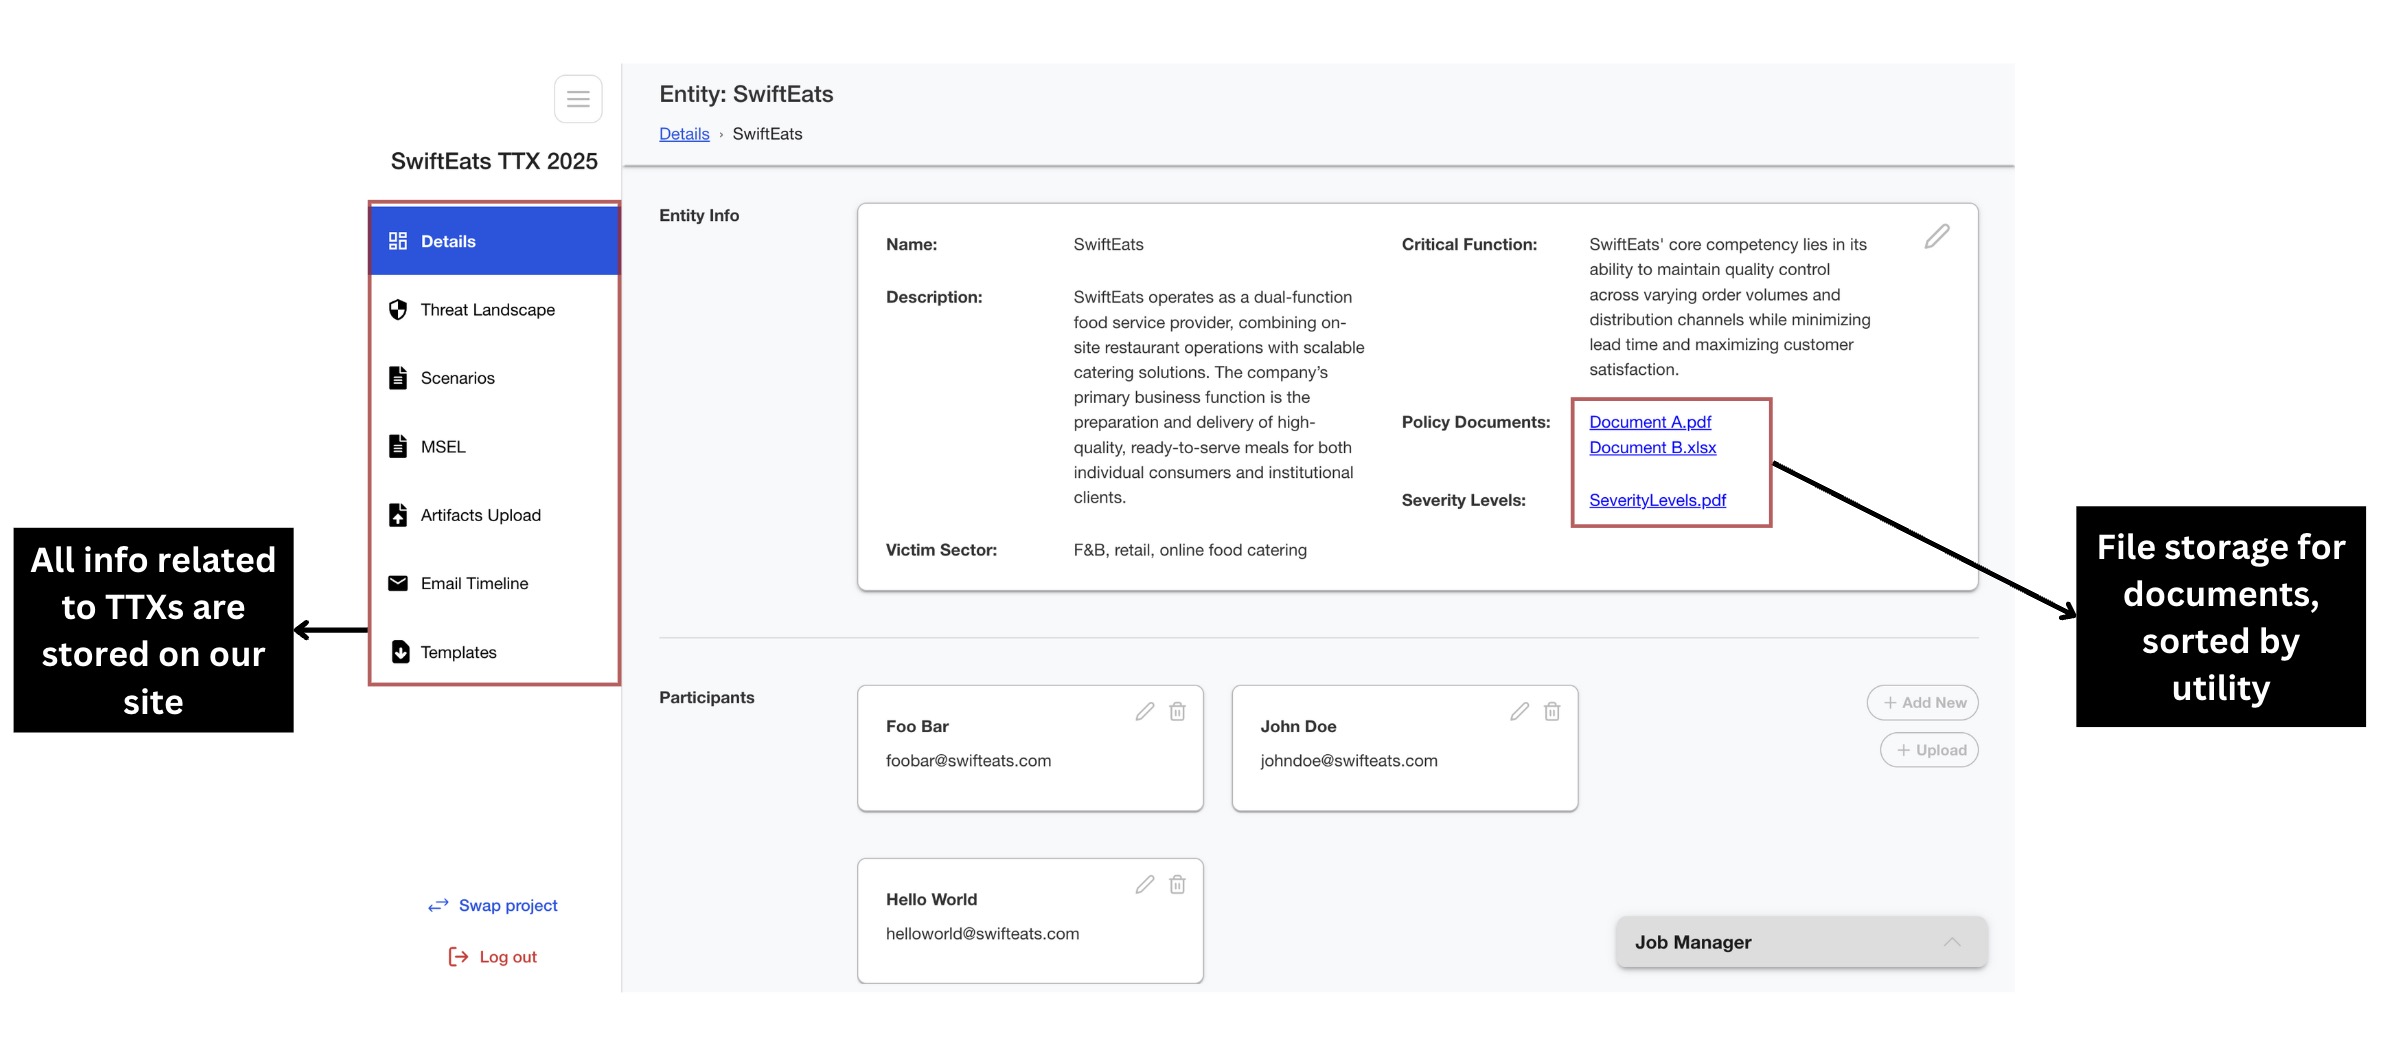This screenshot has width=2384, height=1058.
Task: Open Artifacts Upload from the sidebar
Action: 480,515
